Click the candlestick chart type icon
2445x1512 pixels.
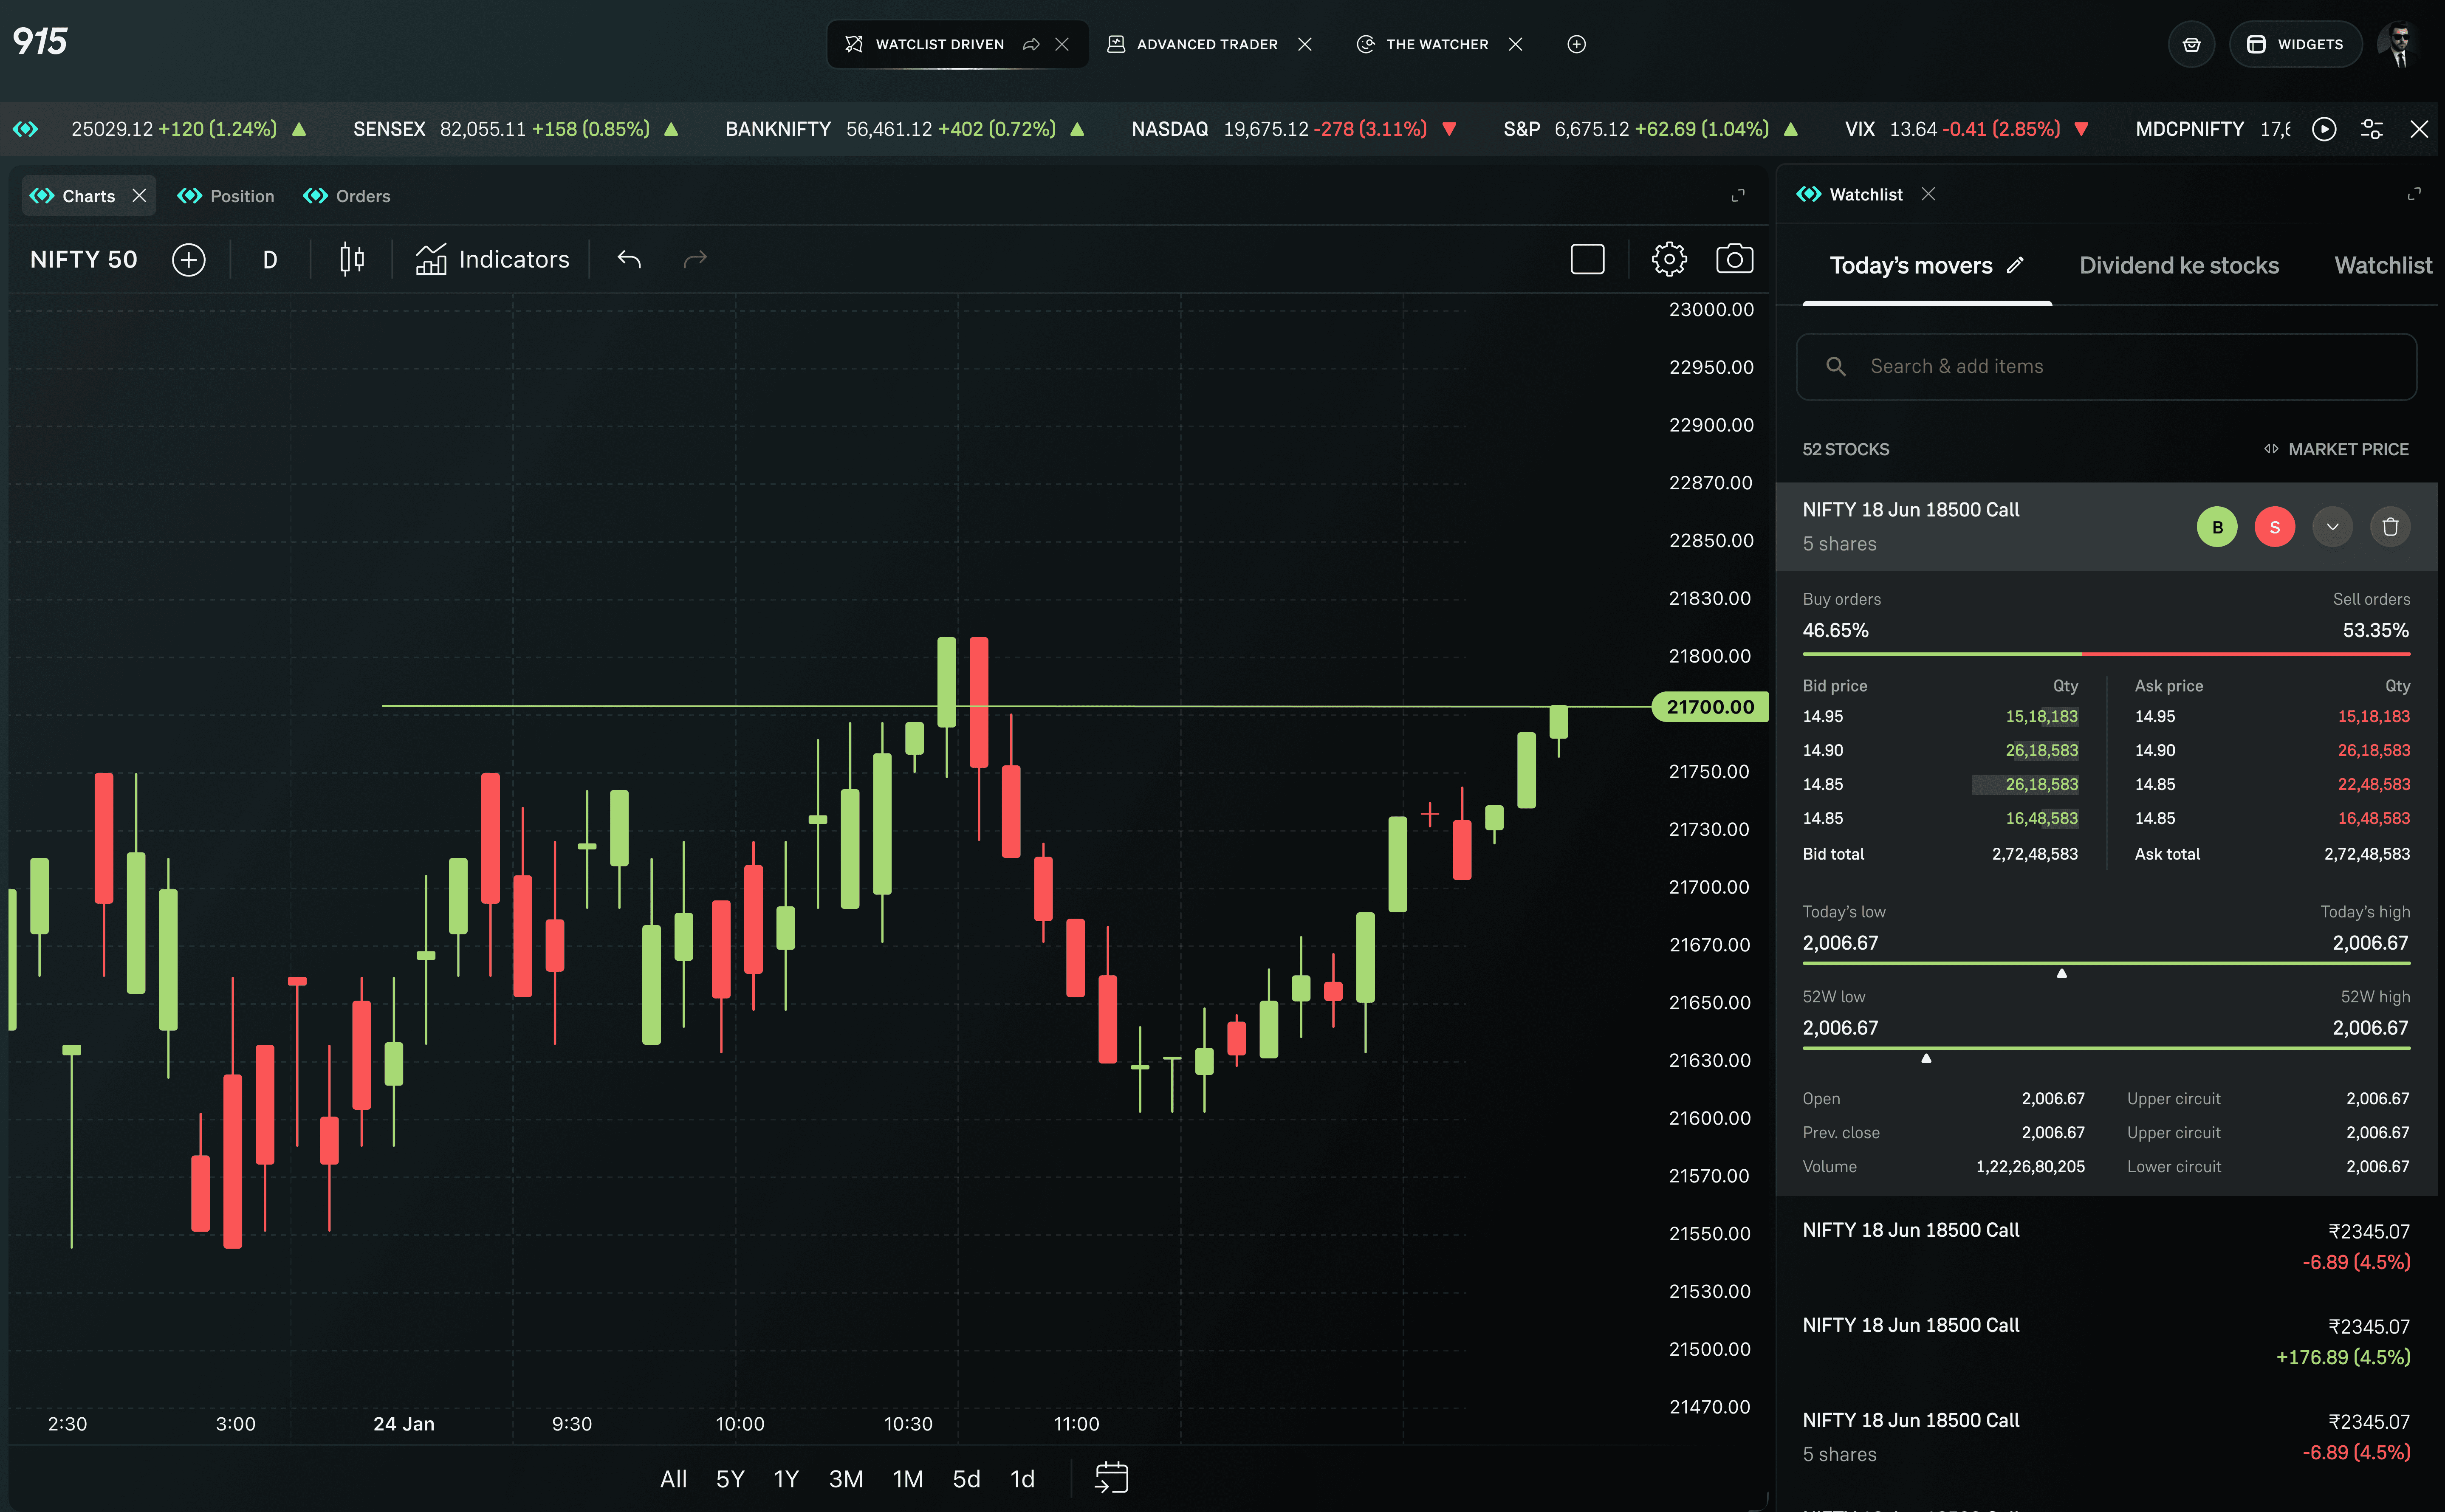[351, 260]
